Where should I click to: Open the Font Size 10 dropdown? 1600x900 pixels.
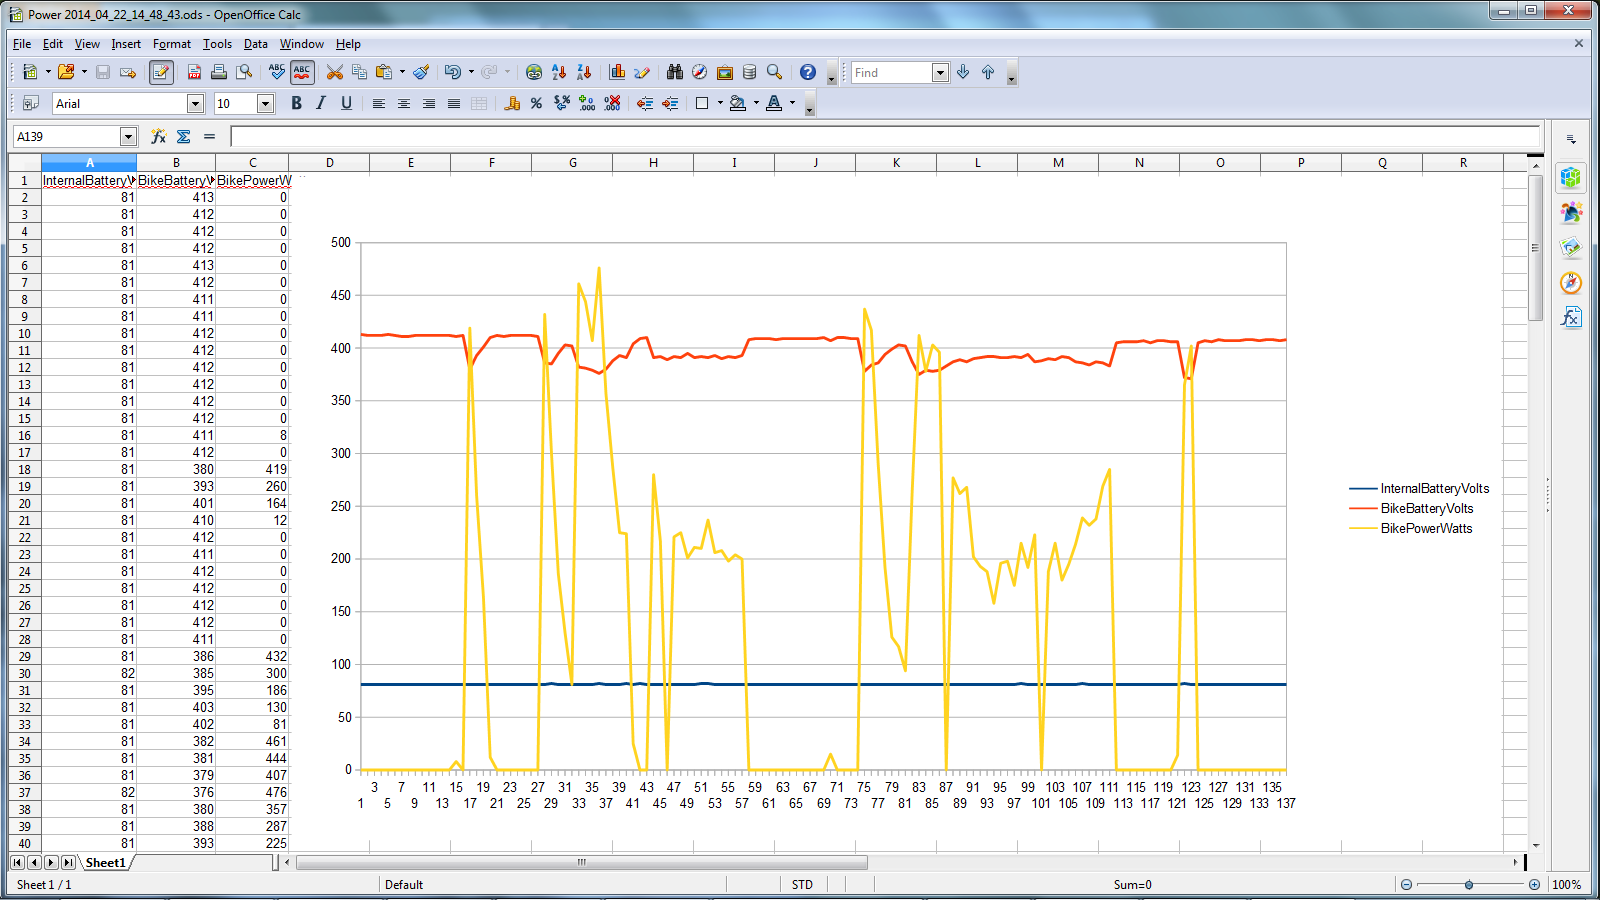coord(265,103)
